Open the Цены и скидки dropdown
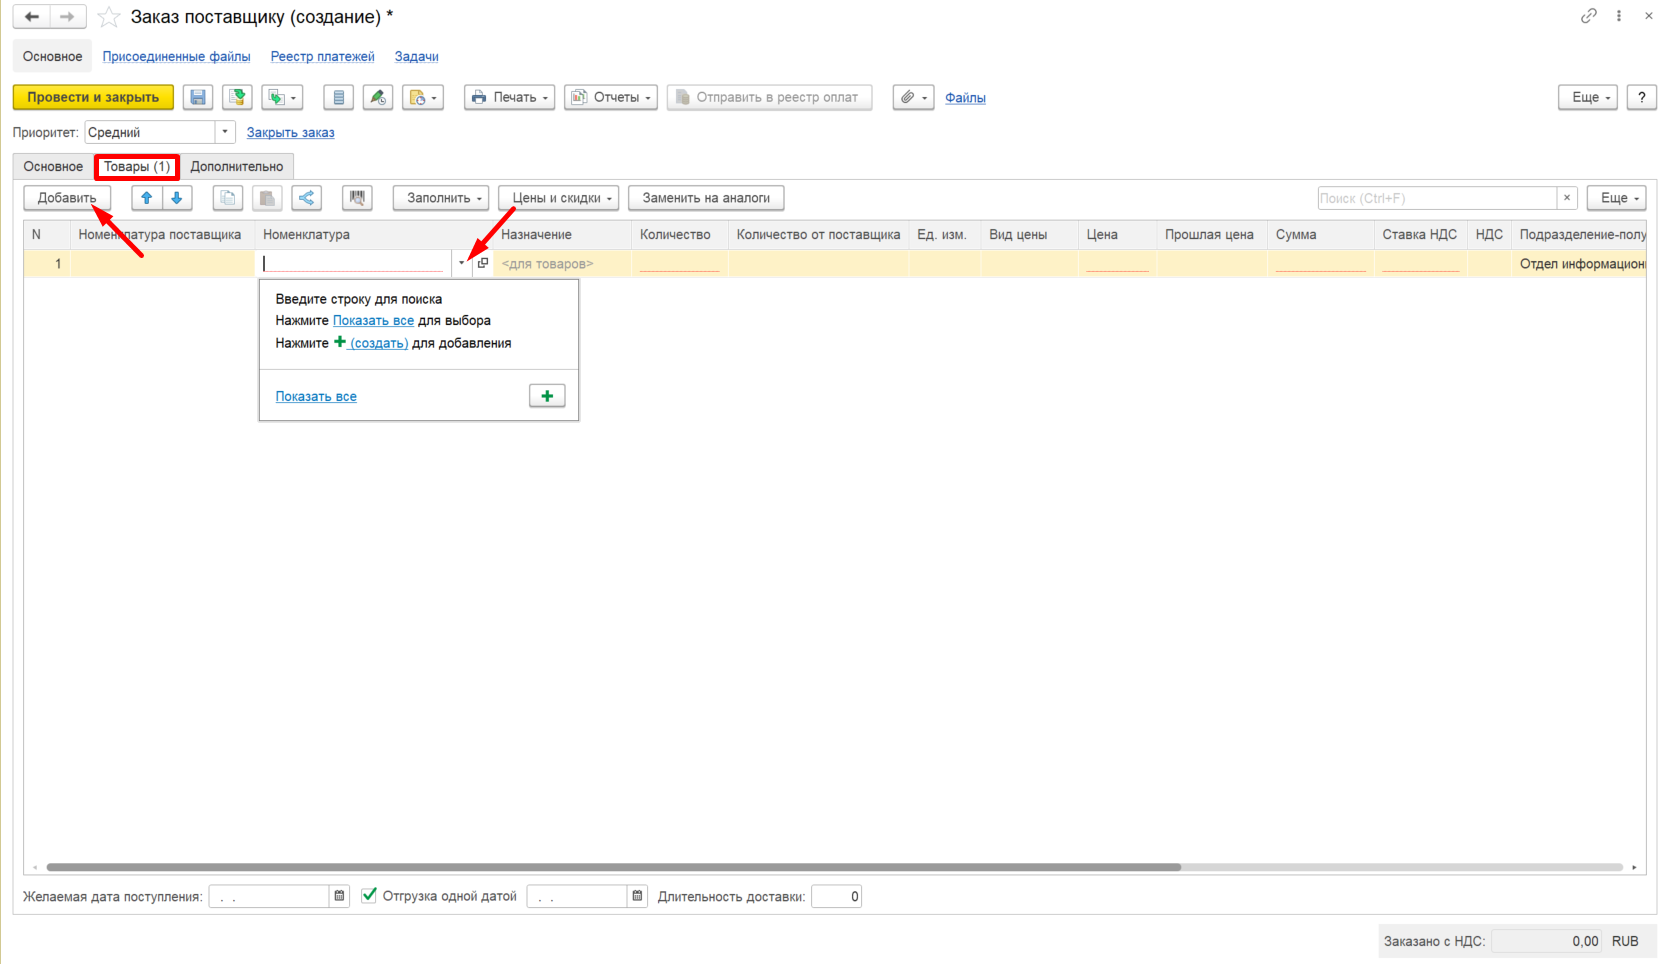 (x=559, y=198)
